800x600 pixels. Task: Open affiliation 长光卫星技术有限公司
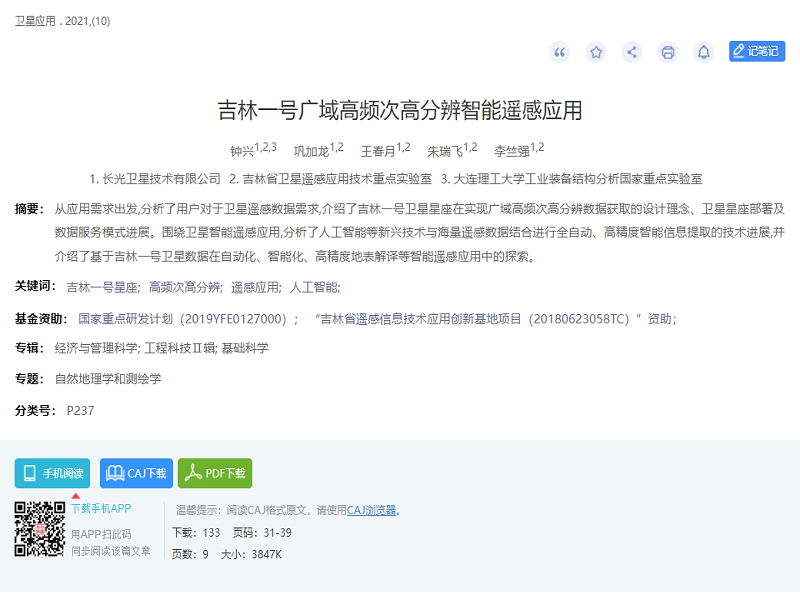[x=161, y=179]
